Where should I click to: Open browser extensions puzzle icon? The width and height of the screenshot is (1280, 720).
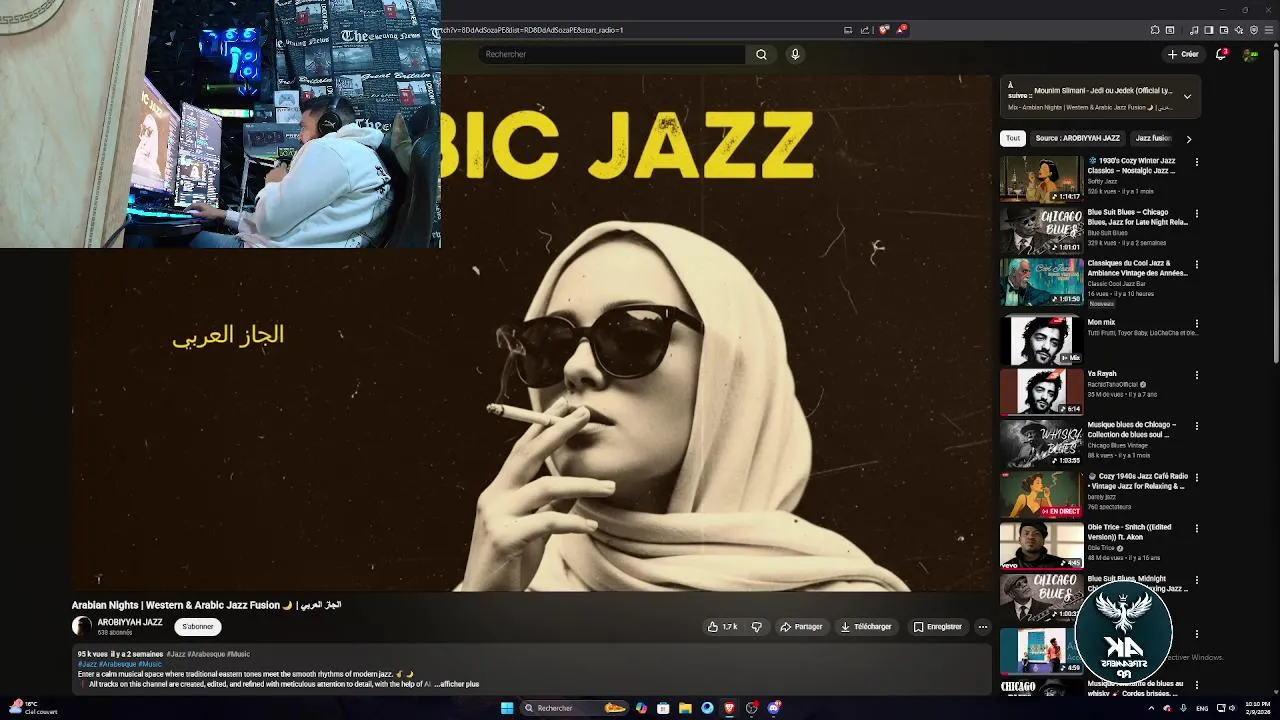click(x=1155, y=30)
